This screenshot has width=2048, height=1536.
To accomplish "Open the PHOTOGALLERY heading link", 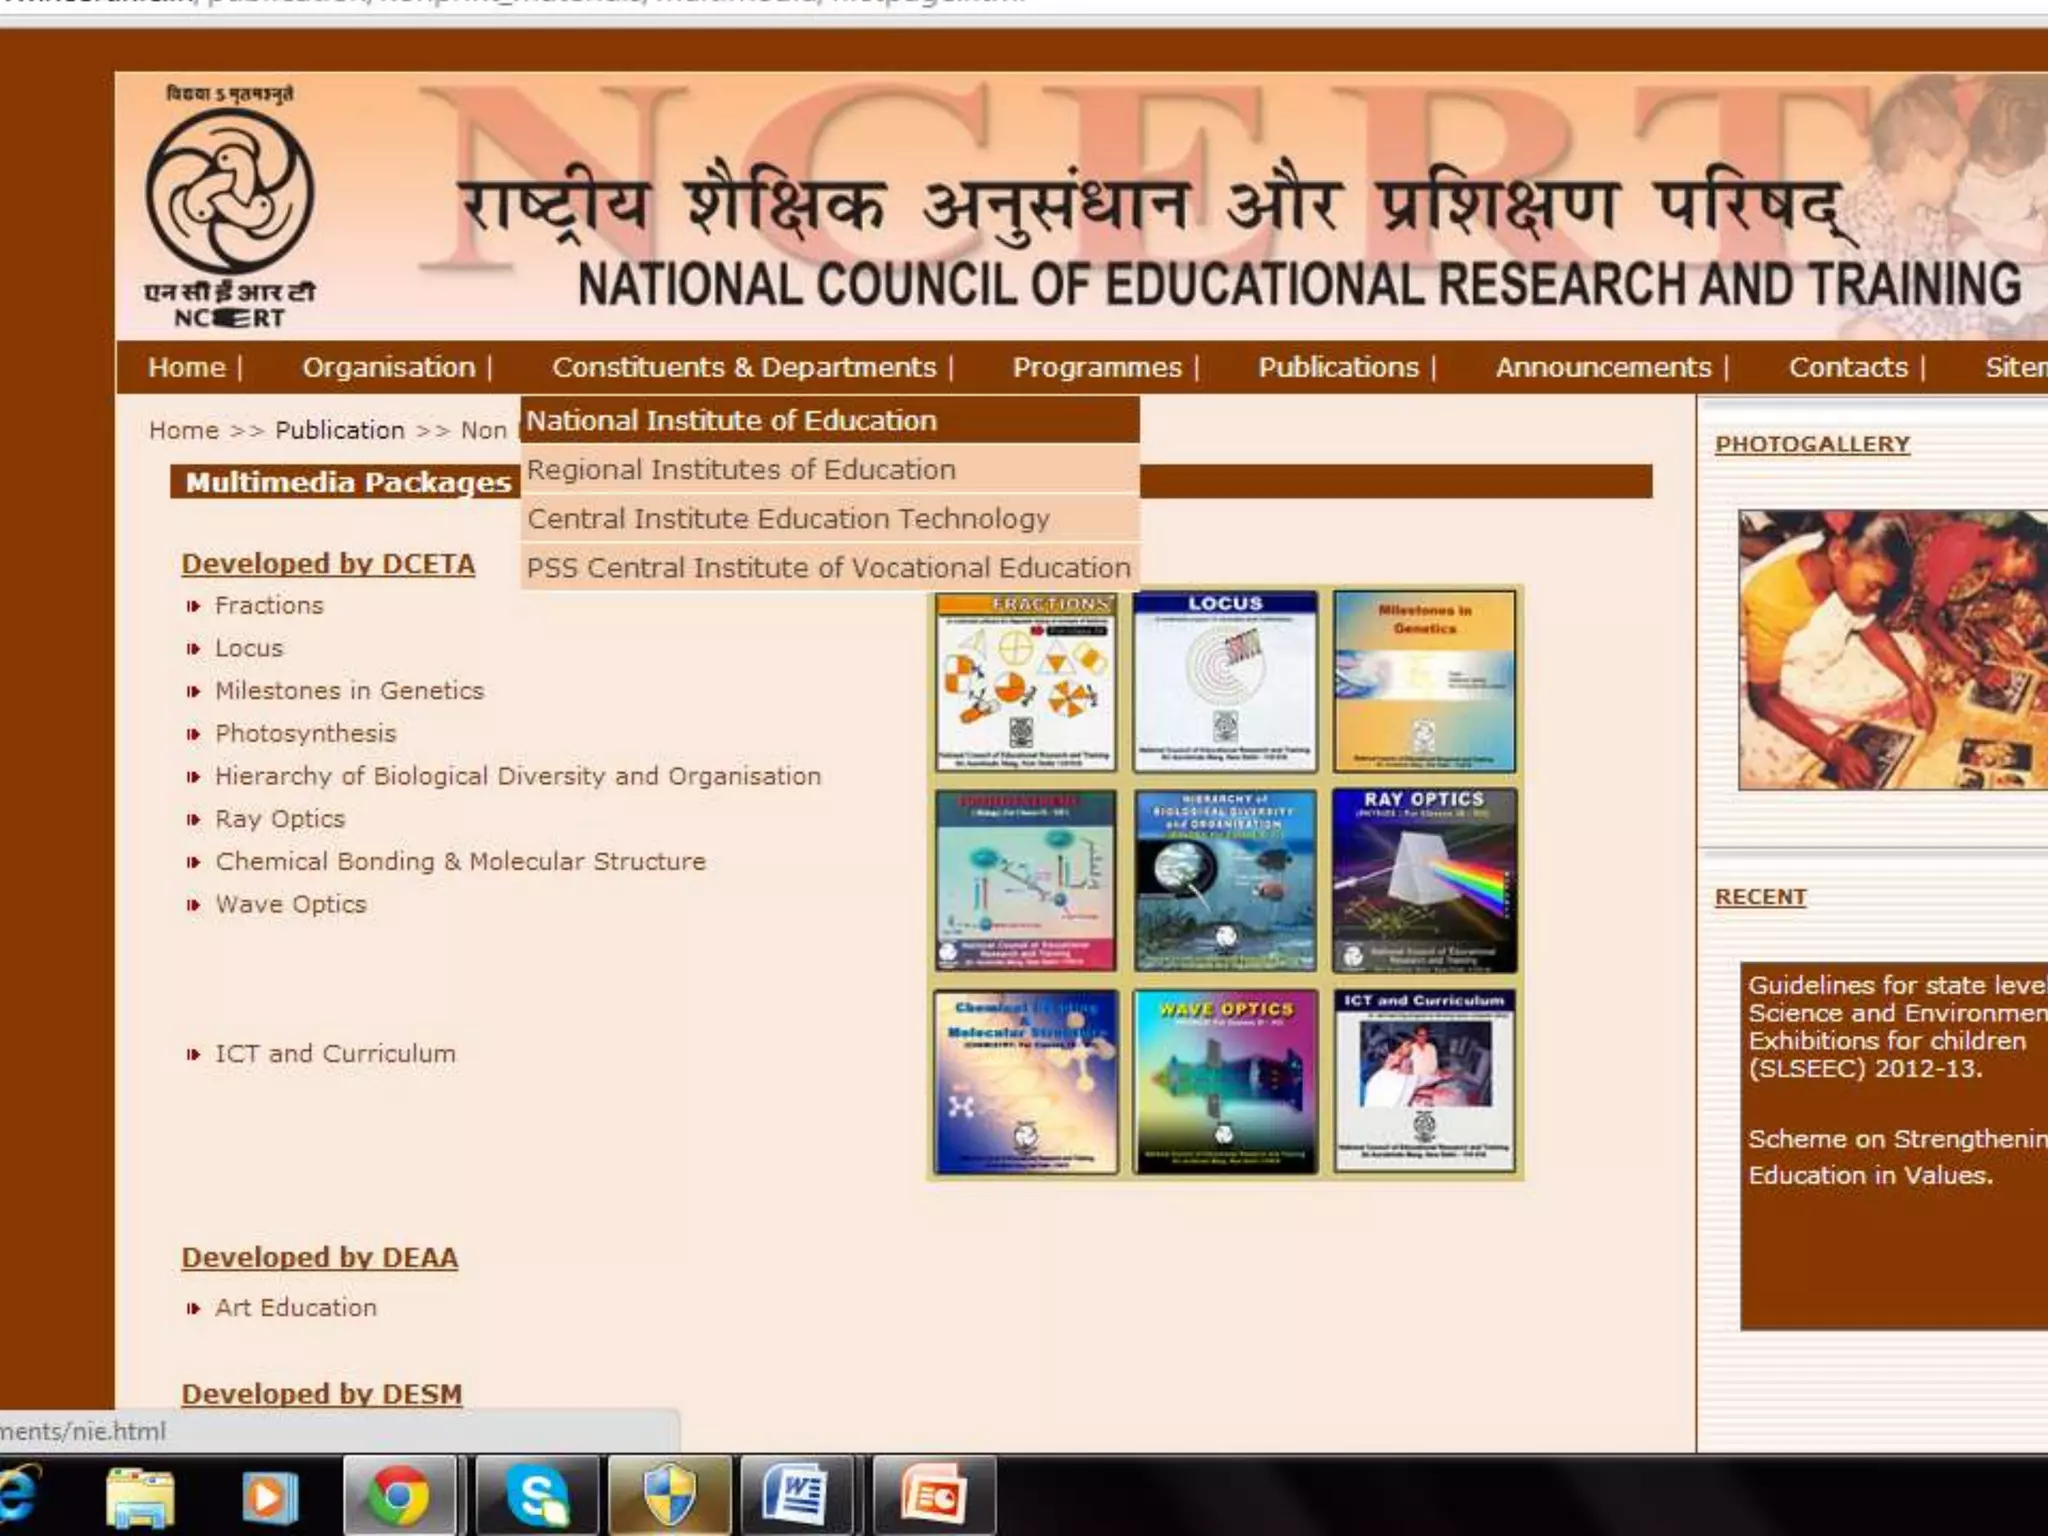I will (1811, 444).
